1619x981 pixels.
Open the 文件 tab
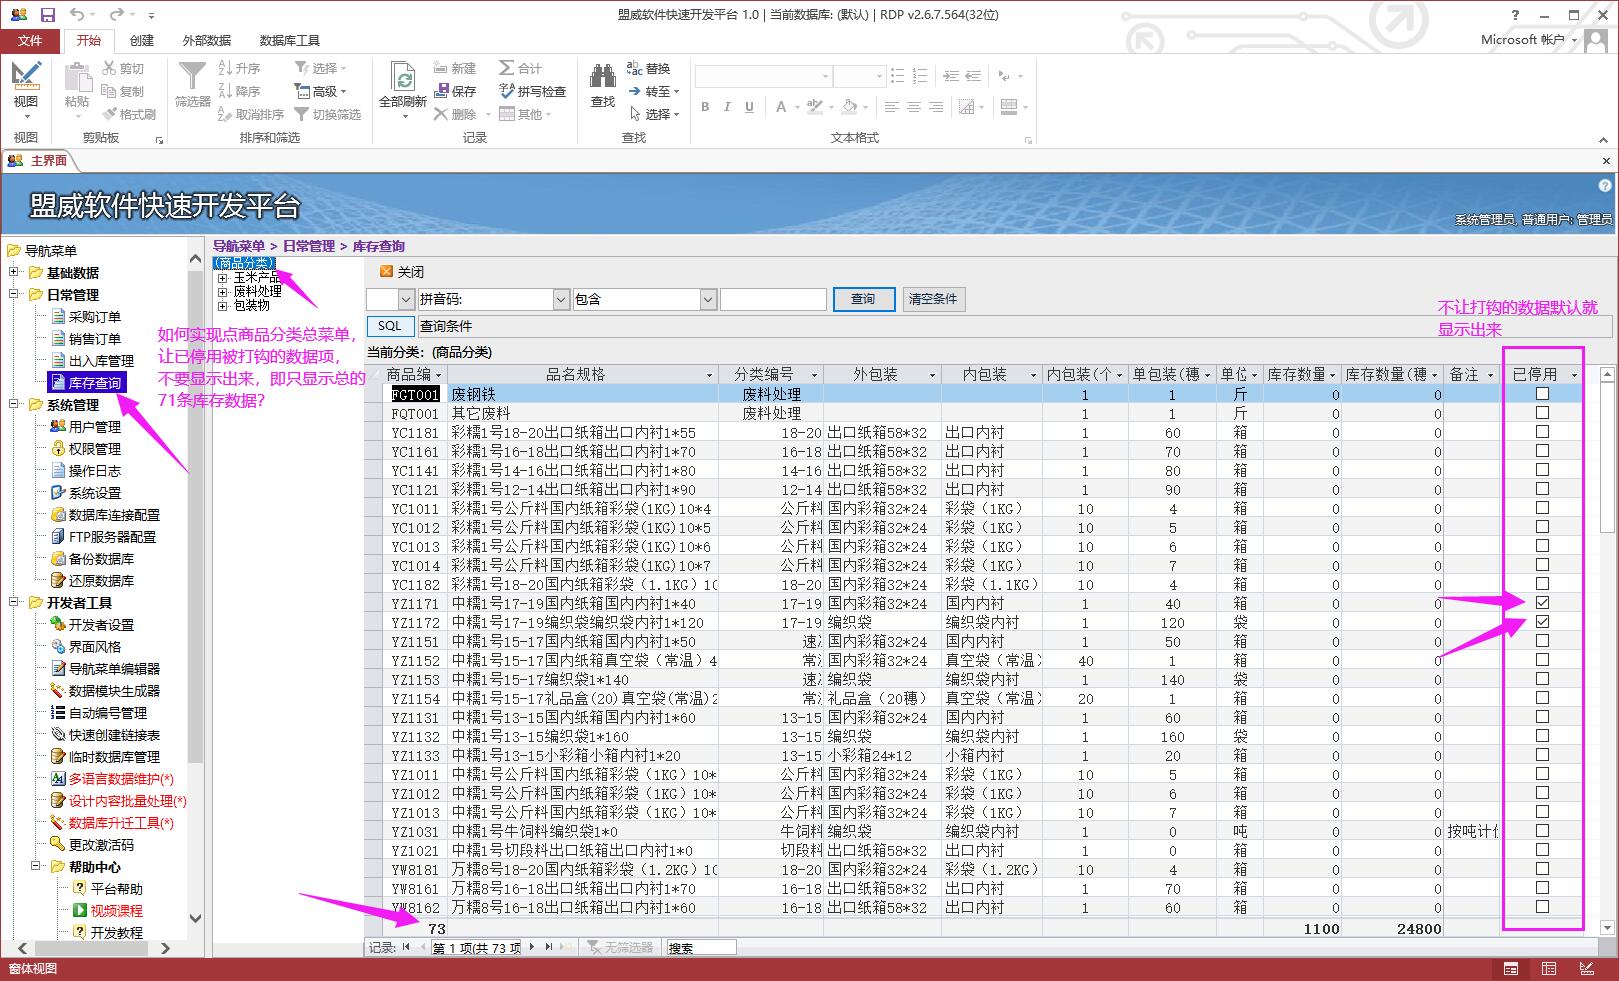pyautogui.click(x=30, y=41)
